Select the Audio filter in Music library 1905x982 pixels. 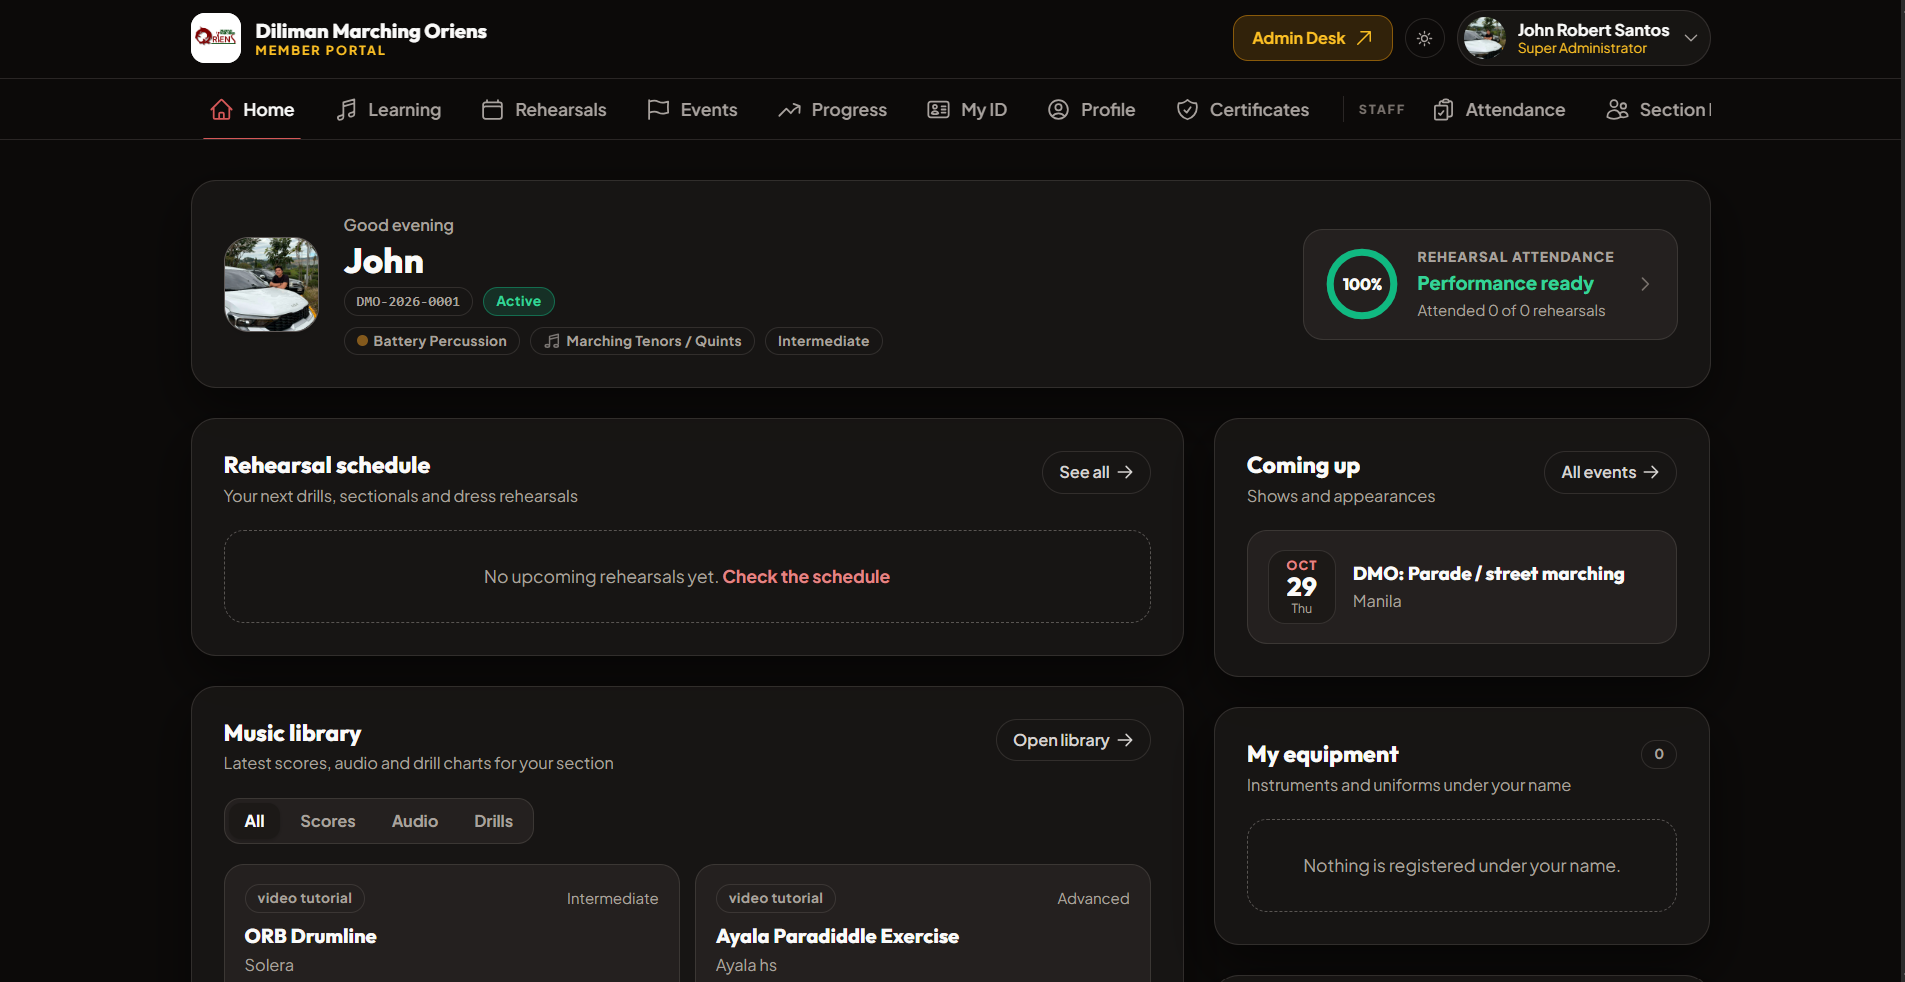pos(415,821)
